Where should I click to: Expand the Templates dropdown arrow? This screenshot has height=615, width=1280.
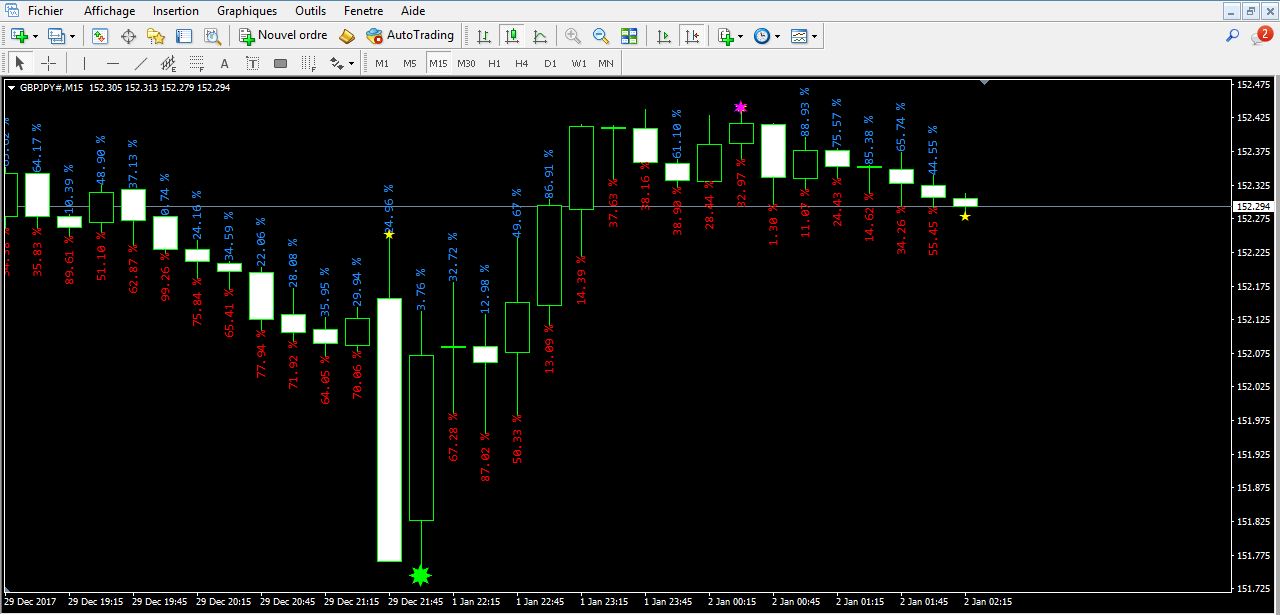click(x=815, y=37)
